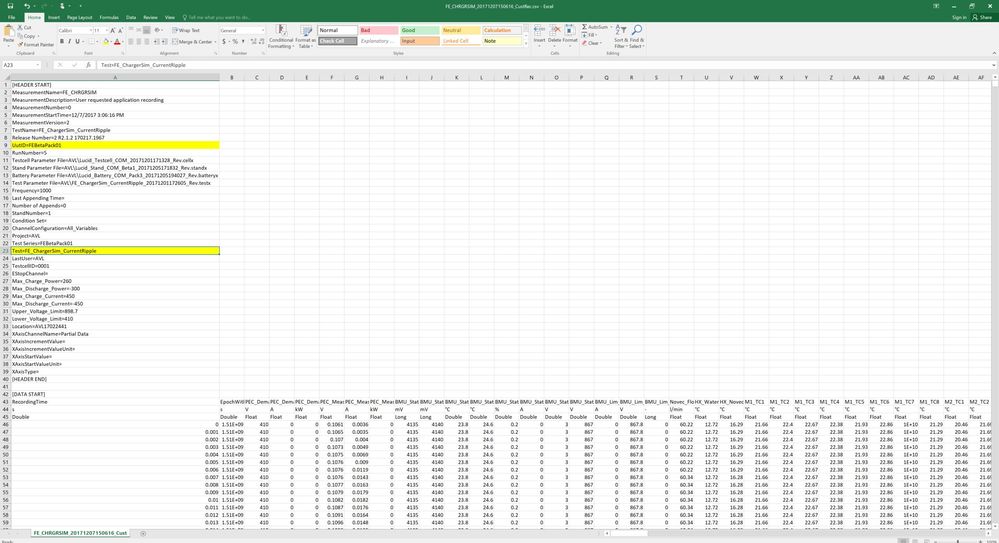Toggle Bold formatting
Image resolution: width=999 pixels, height=543 pixels.
pyautogui.click(x=62, y=41)
